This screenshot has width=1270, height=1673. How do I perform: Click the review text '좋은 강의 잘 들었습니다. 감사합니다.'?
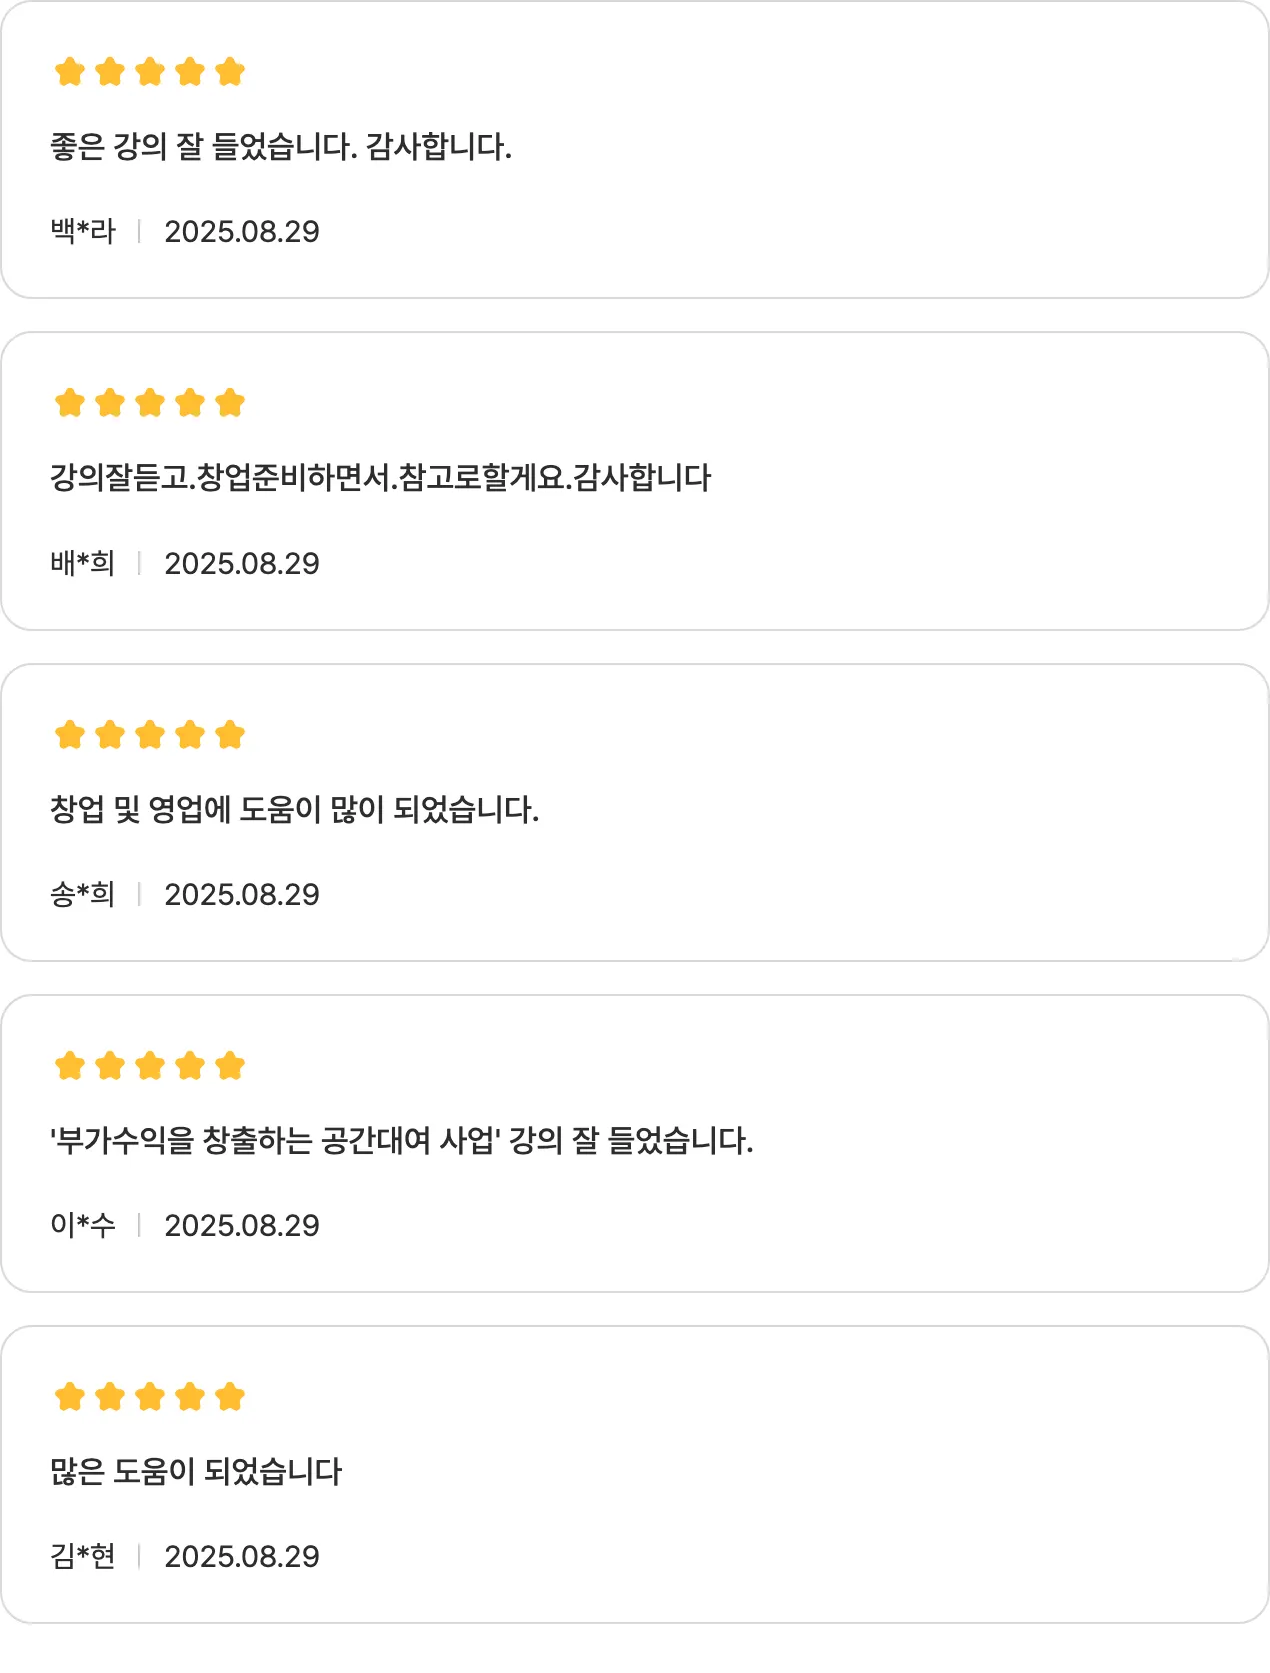[x=281, y=147]
